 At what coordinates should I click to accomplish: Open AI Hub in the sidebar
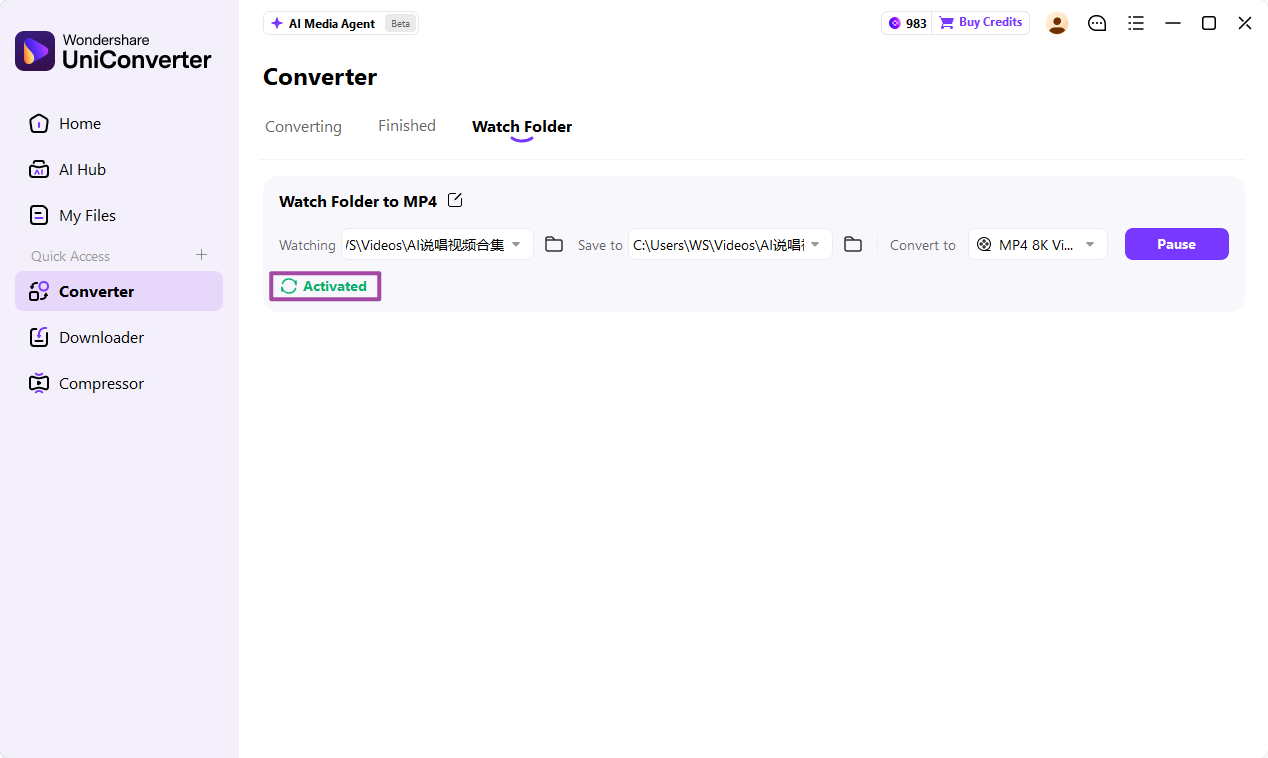pos(119,170)
